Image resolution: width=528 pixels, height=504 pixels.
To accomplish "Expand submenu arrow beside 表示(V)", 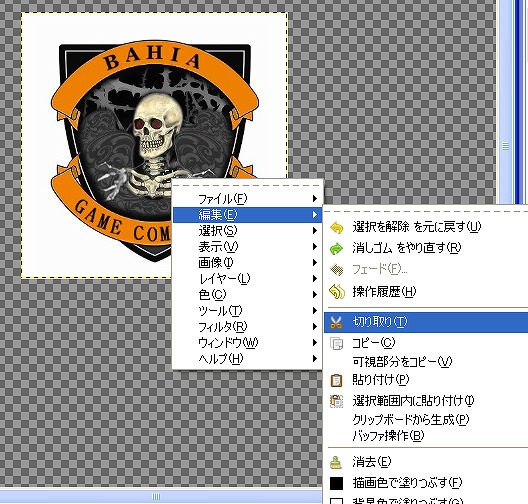I will tap(315, 247).
